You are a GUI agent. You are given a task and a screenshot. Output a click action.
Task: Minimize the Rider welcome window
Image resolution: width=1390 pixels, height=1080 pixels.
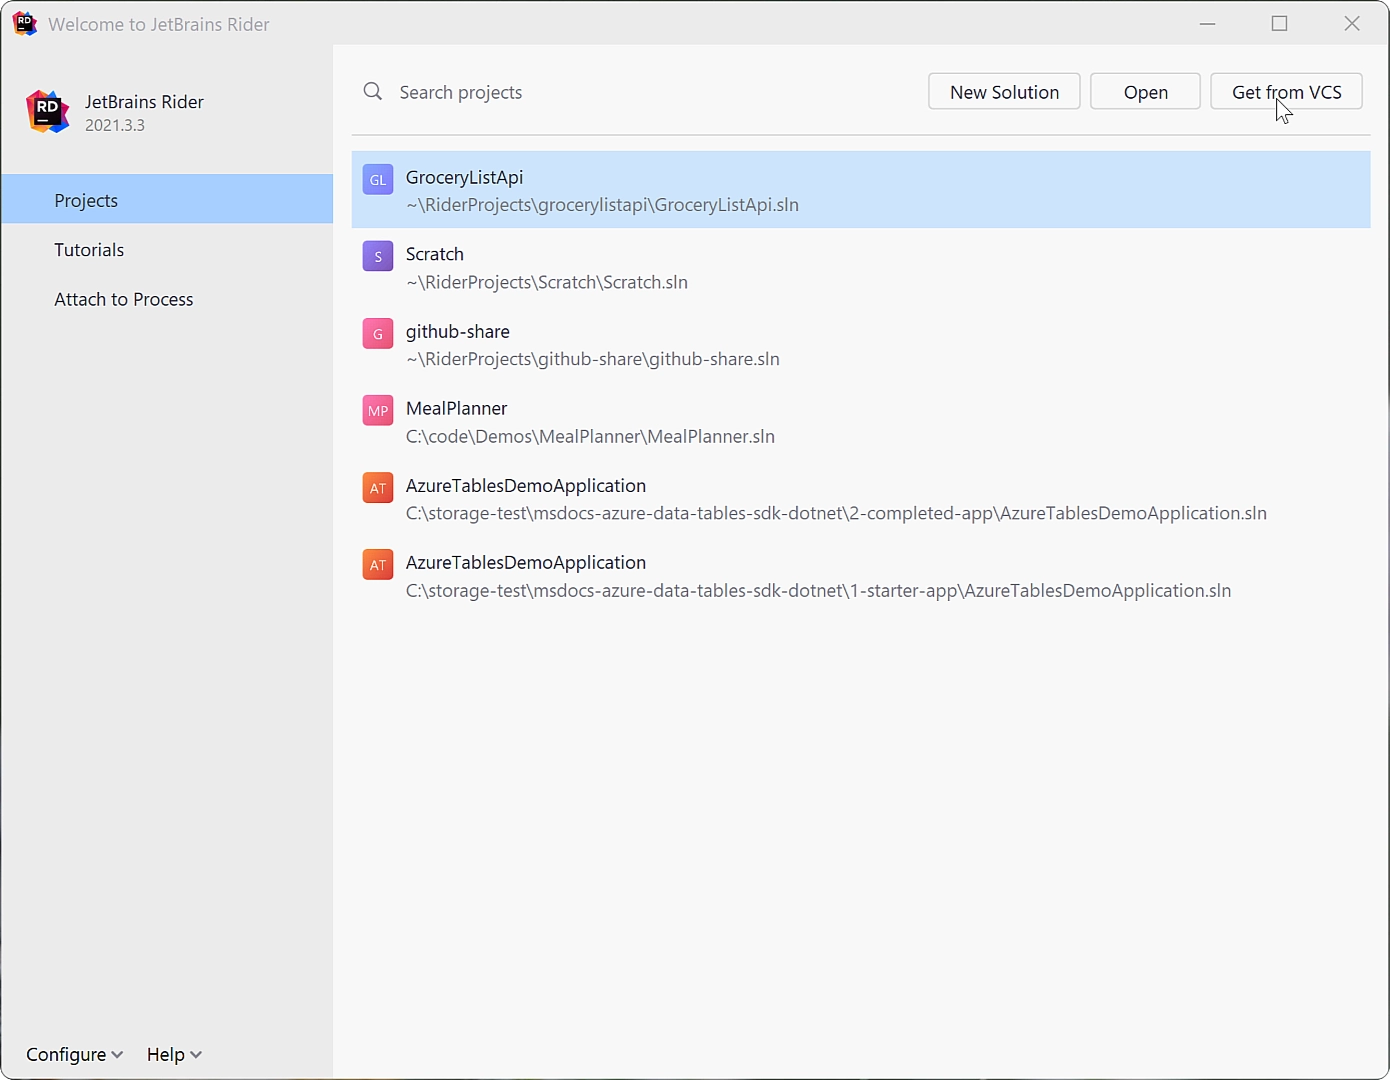[x=1207, y=23]
